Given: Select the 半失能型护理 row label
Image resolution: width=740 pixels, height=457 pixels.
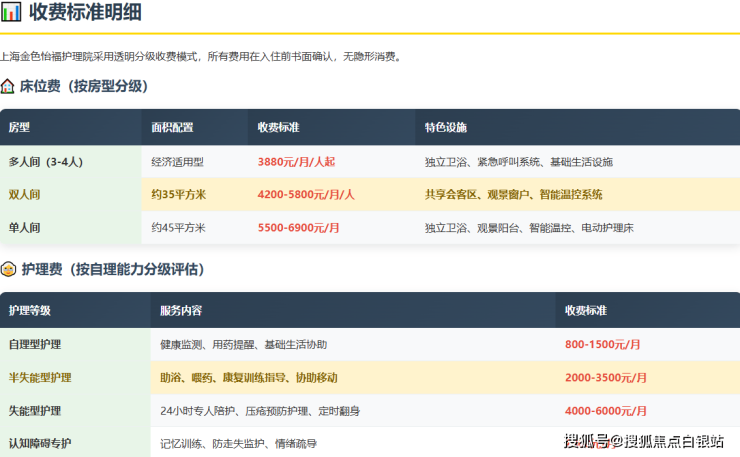Looking at the screenshot, I should coord(40,378).
